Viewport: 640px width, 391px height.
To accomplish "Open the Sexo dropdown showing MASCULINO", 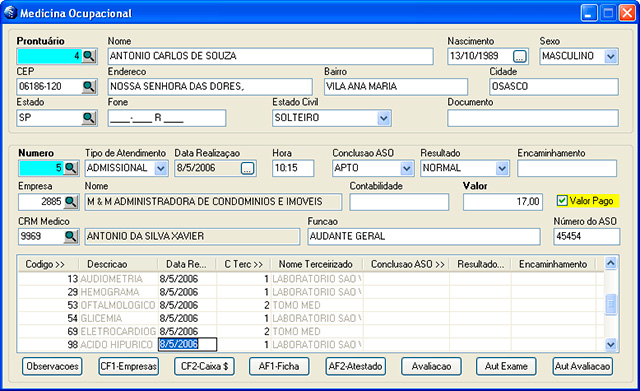I will point(611,56).
